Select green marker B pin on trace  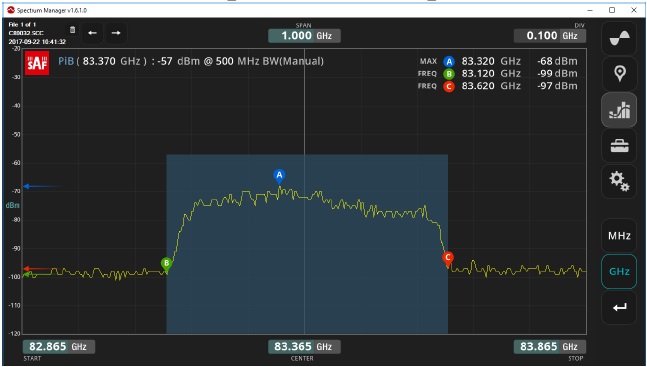pos(166,264)
